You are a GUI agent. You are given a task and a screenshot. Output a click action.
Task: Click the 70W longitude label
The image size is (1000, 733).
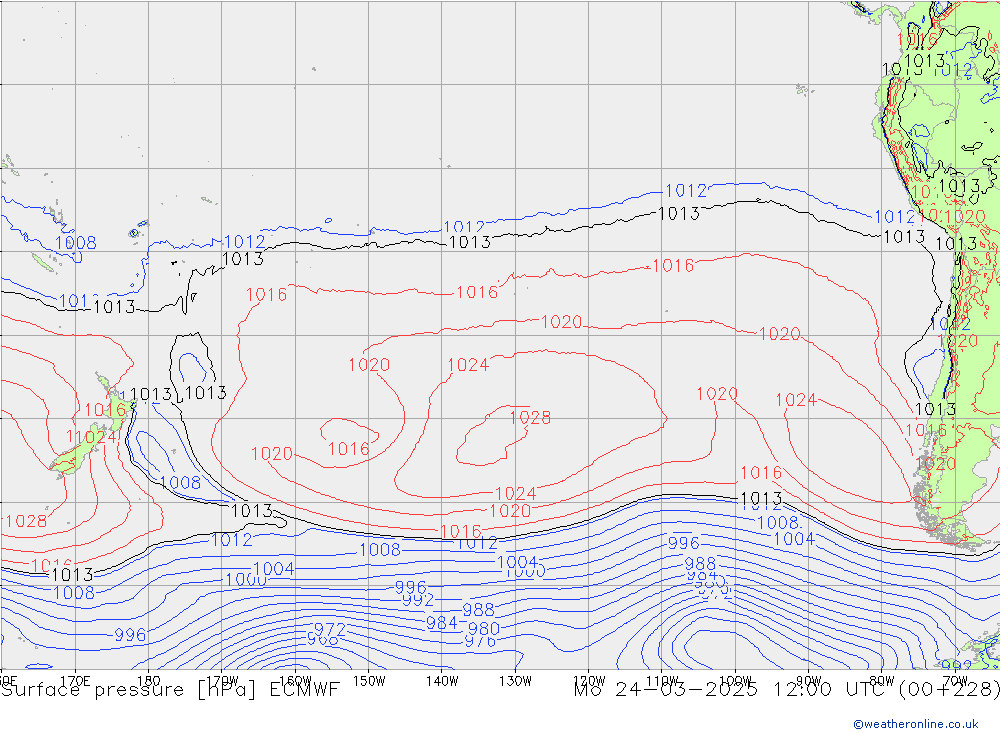point(955,681)
